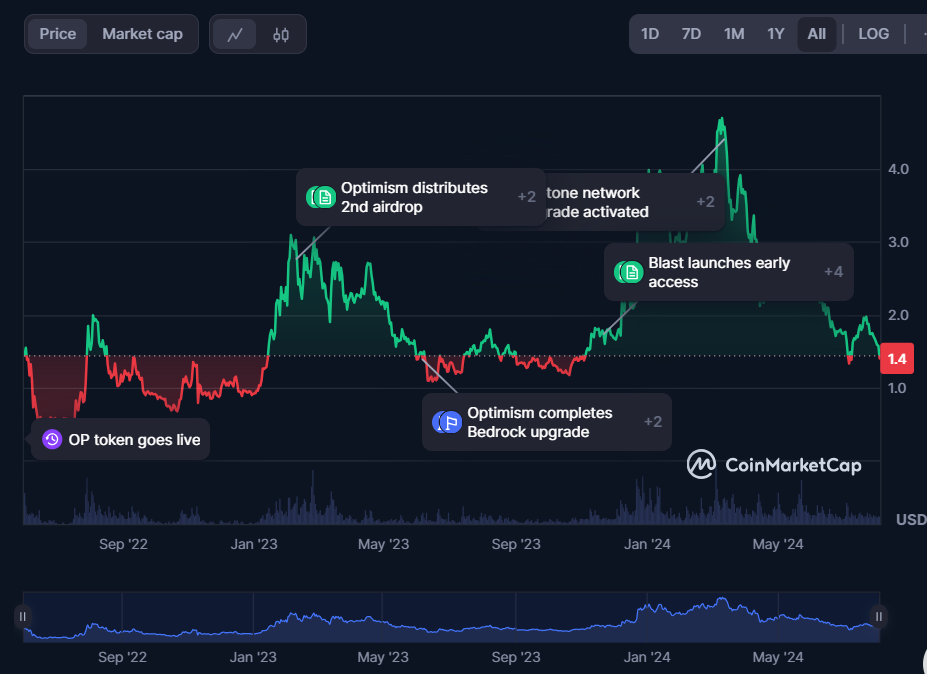Toggle LOG scale
The width and height of the screenshot is (927, 674).
pos(873,34)
